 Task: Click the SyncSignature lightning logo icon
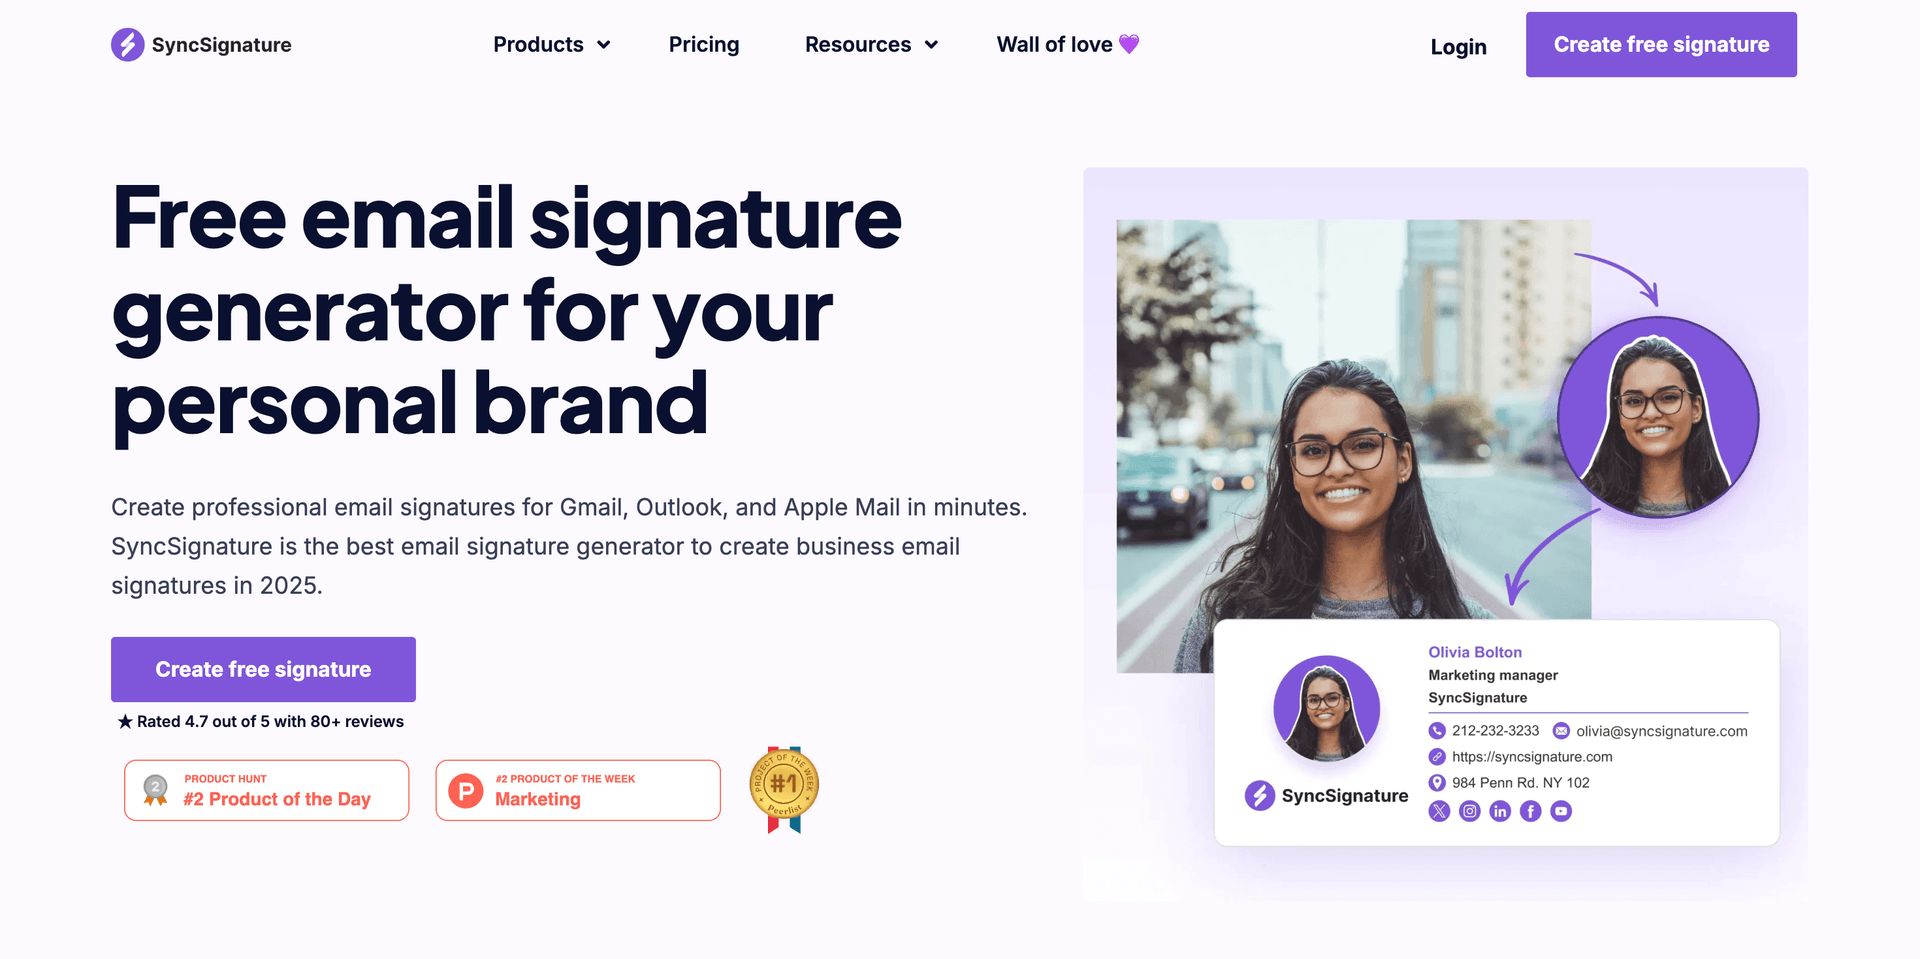coord(128,45)
